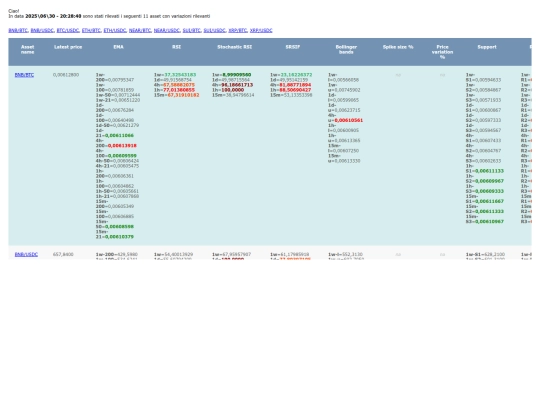Jump to BTC/USDC from the top link list
This screenshot has height=405, width=540.
coord(68,30)
